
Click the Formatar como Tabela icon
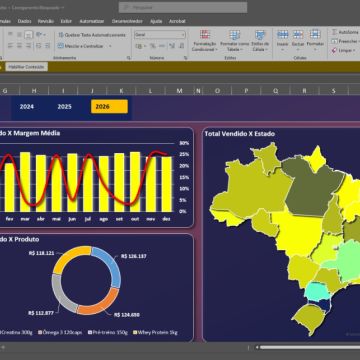234,35
